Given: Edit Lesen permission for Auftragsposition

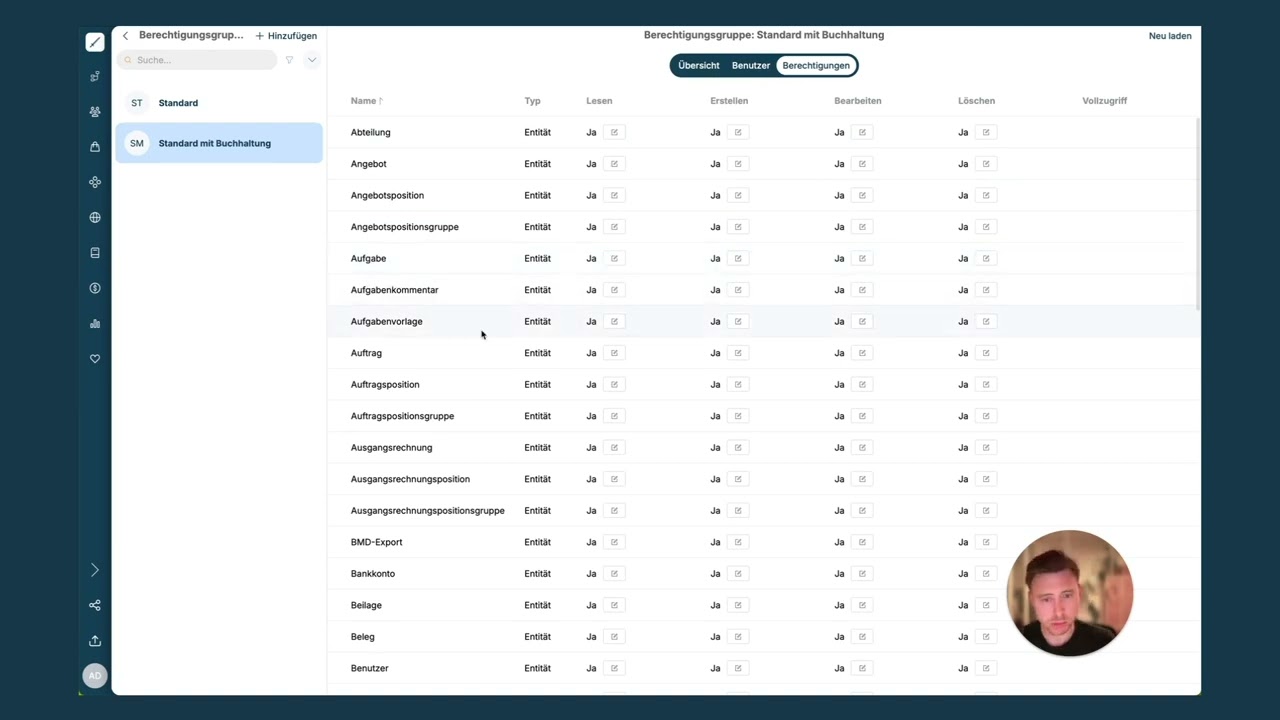Looking at the screenshot, I should pyautogui.click(x=614, y=384).
